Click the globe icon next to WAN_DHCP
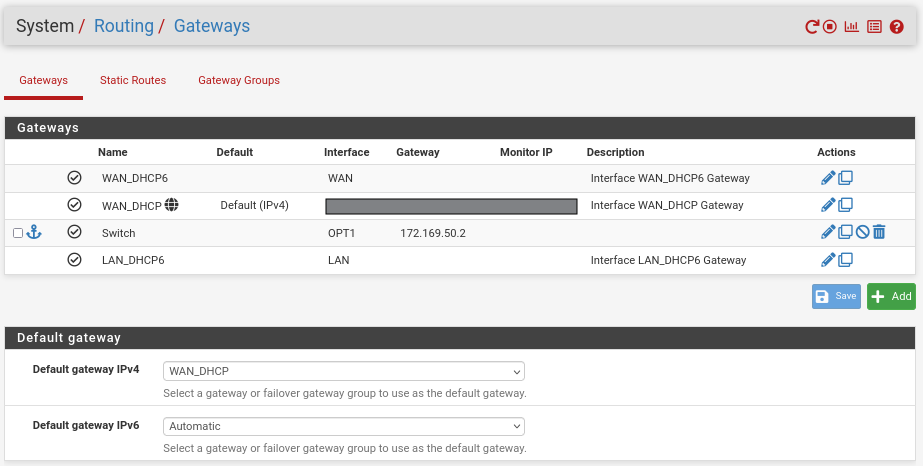The image size is (923, 466). pyautogui.click(x=171, y=205)
